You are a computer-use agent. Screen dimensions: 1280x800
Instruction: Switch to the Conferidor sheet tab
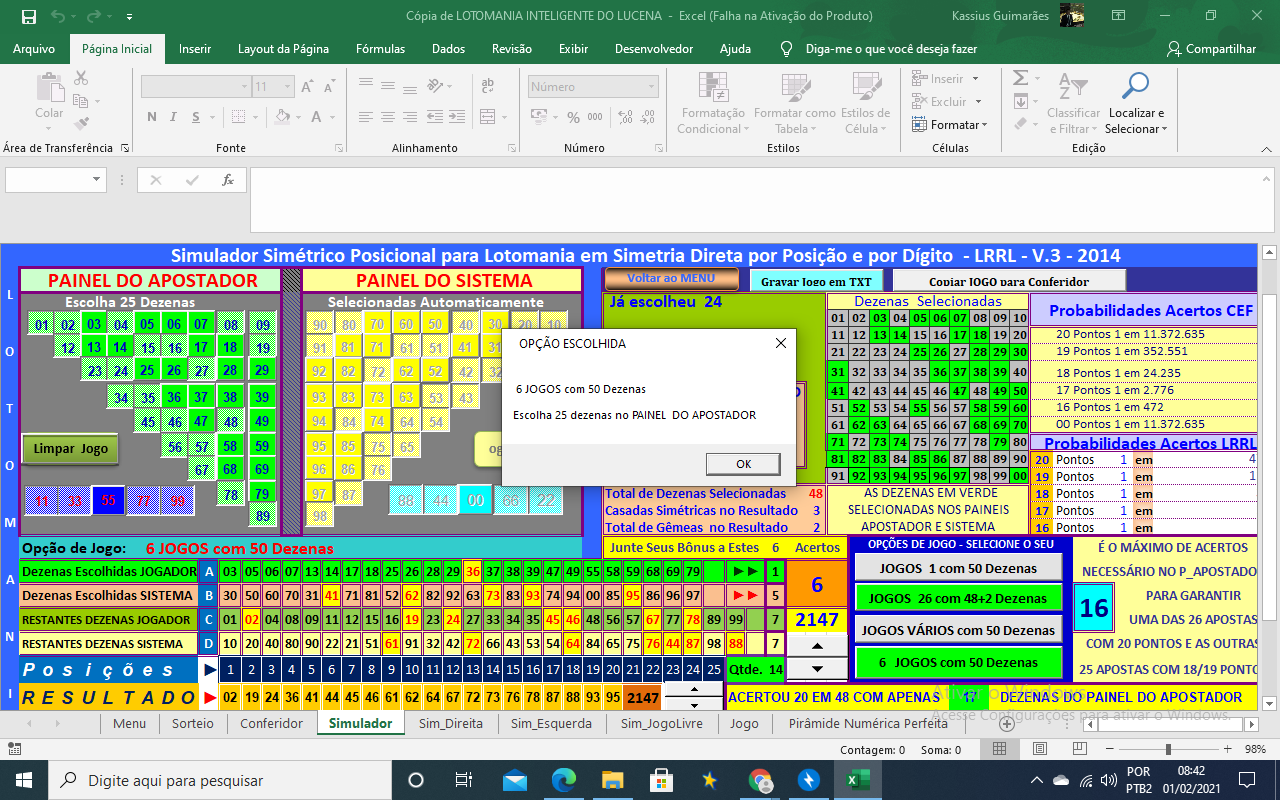271,723
